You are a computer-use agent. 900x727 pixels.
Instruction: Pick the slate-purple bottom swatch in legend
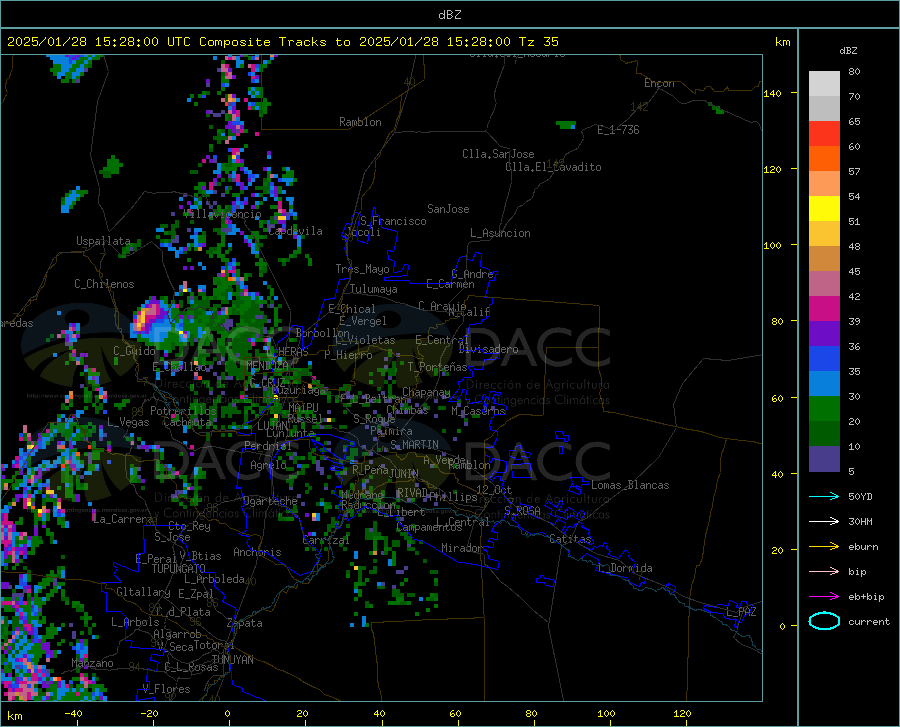[x=824, y=459]
